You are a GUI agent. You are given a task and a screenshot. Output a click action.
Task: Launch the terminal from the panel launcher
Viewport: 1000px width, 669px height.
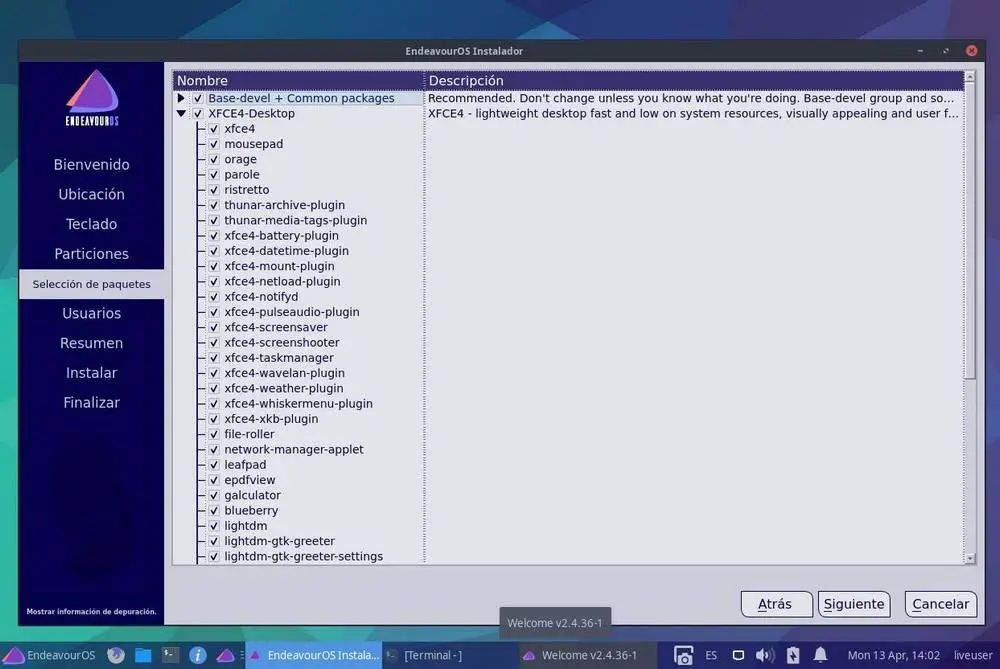tap(170, 654)
